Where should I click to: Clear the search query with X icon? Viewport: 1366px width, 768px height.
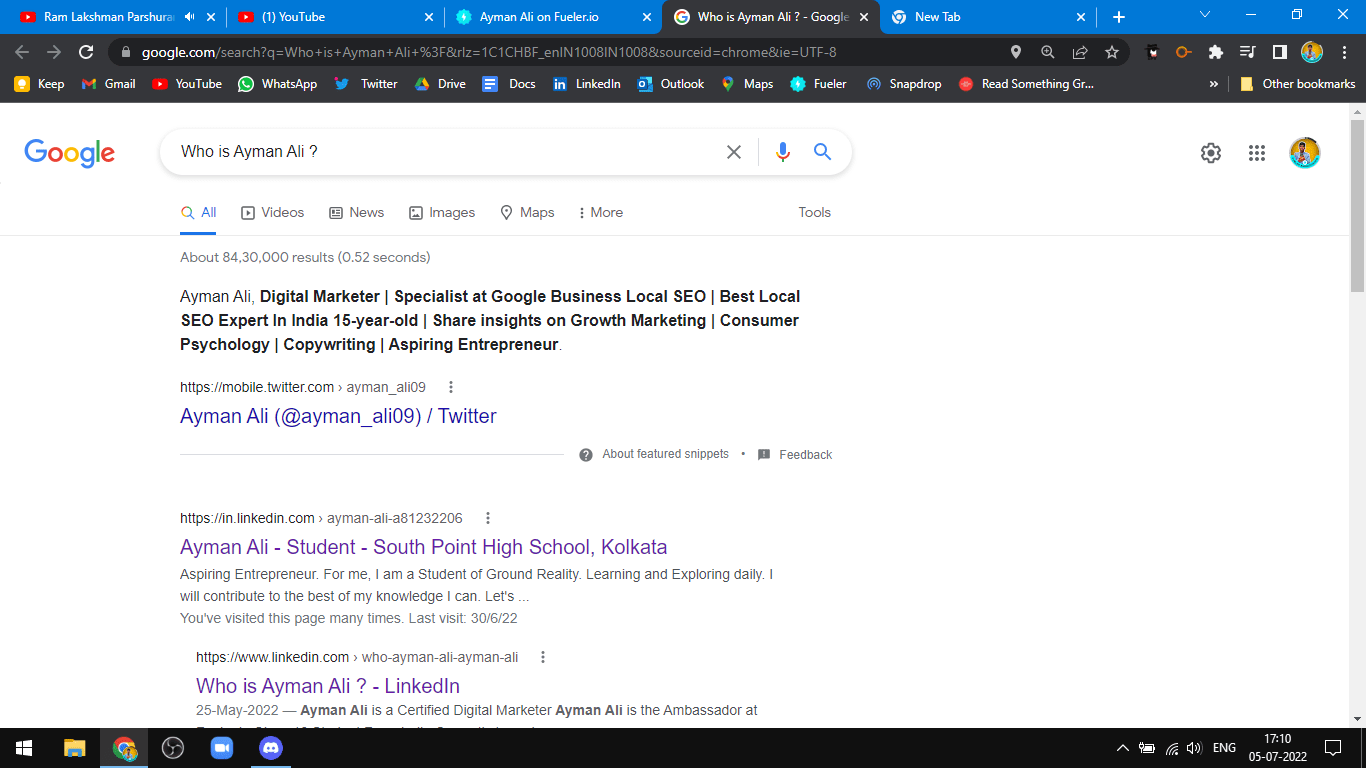[x=734, y=152]
